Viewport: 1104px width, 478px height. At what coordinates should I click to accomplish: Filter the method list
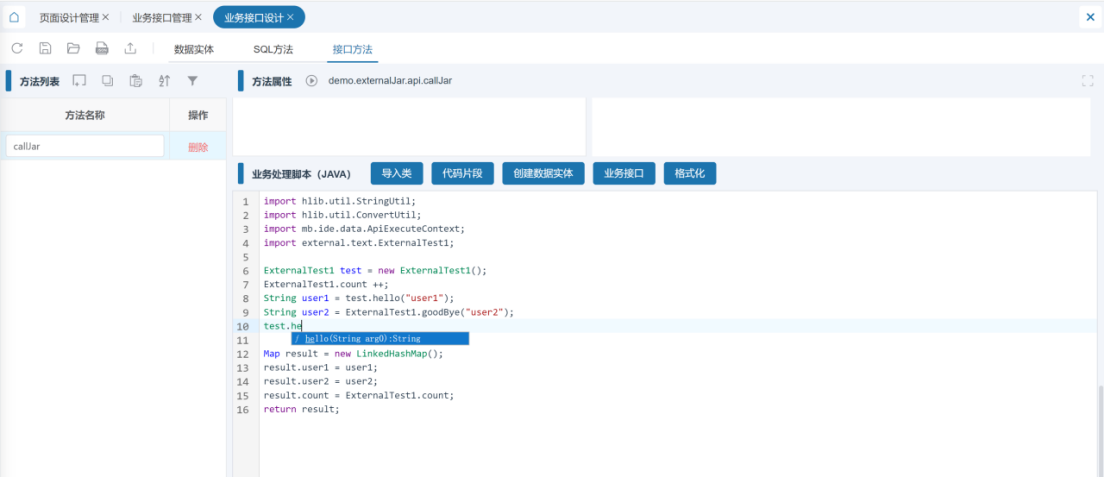click(x=192, y=81)
